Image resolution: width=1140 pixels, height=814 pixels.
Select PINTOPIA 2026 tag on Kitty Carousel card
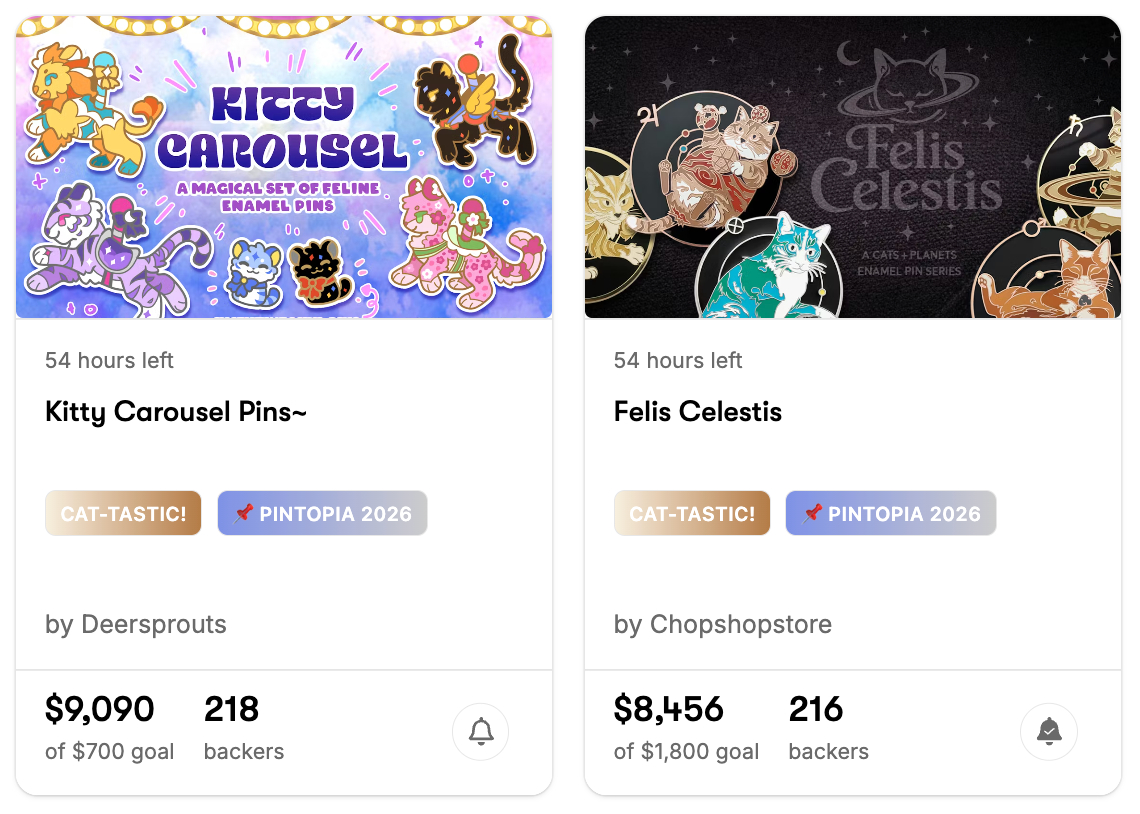322,514
